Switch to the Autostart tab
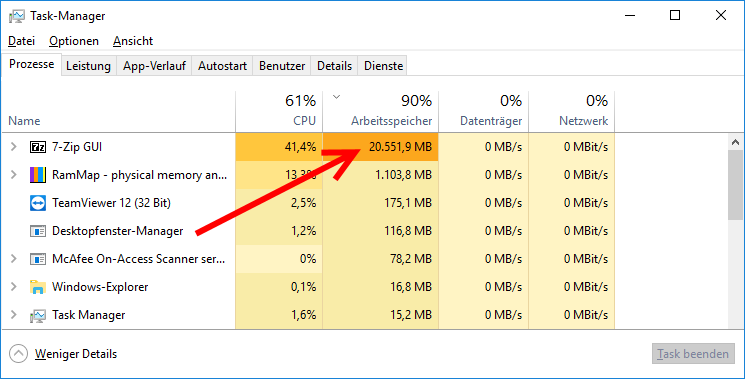Viewport: 745px width, 379px height. 222,66
